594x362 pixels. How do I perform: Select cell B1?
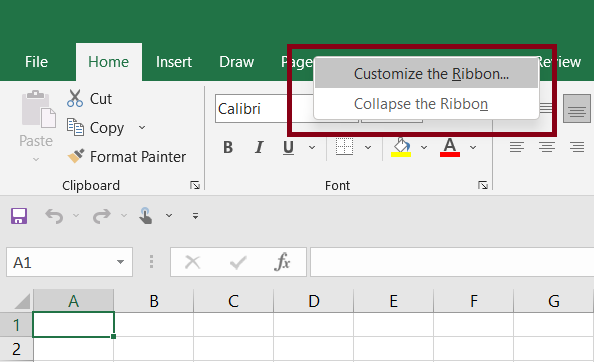(154, 325)
